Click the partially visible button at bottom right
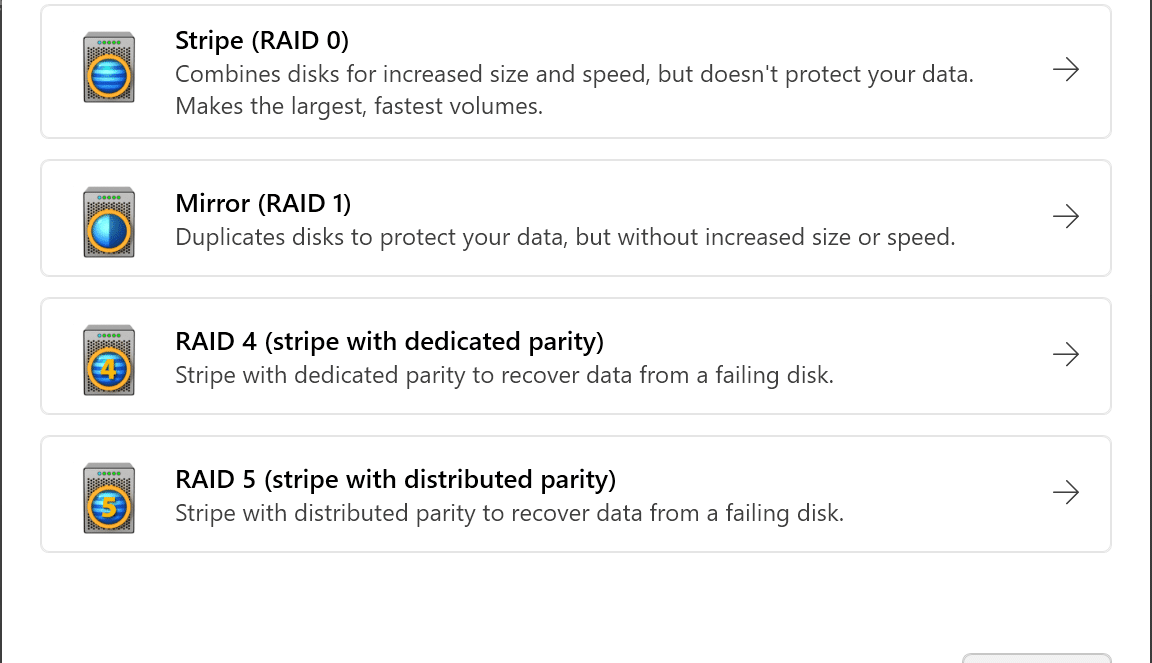 coord(1037,658)
